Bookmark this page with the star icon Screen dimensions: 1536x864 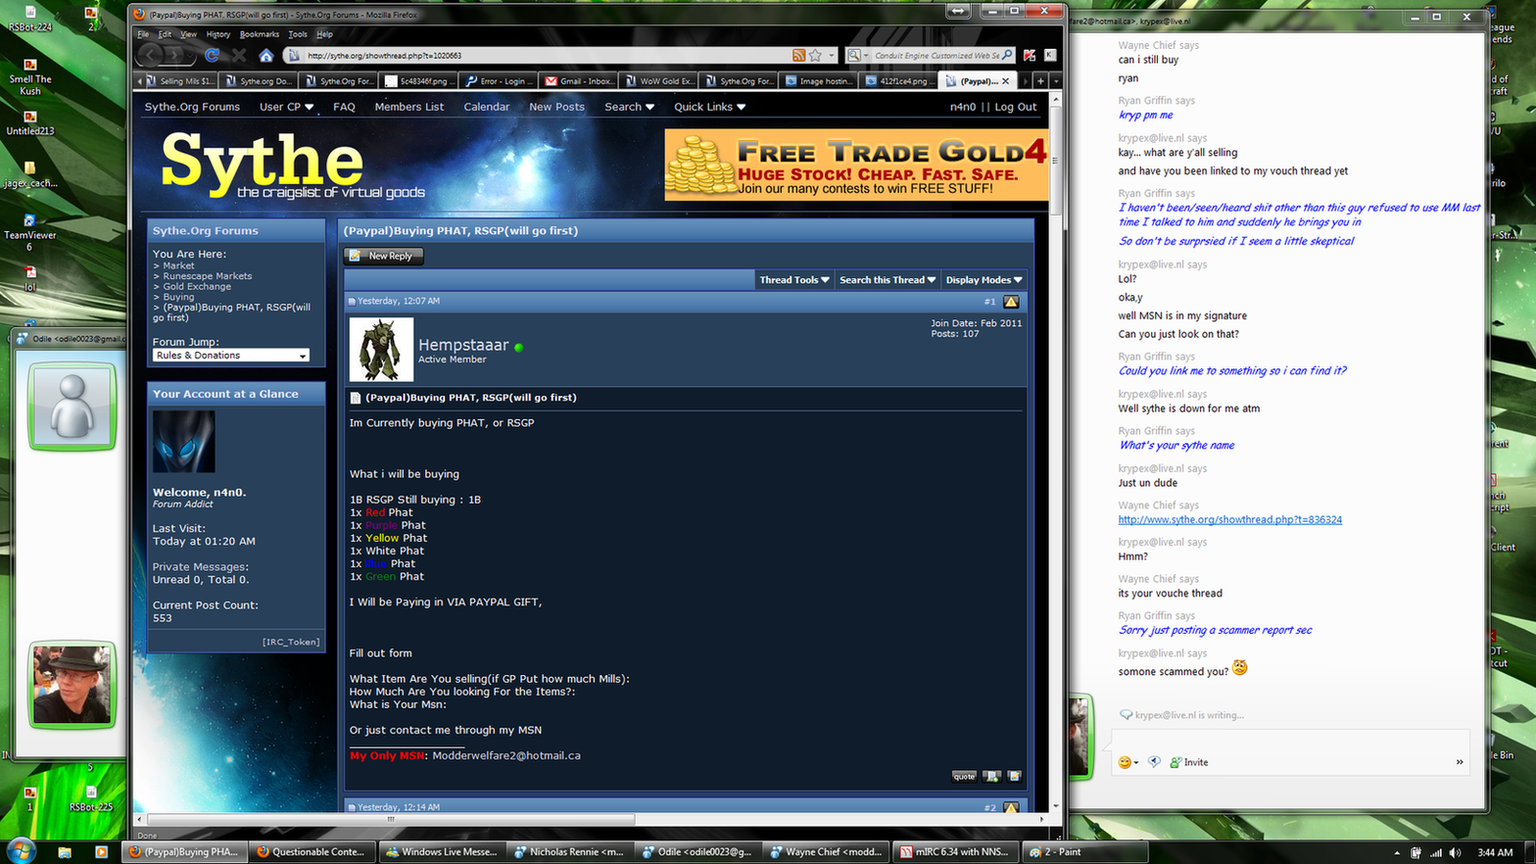click(x=815, y=55)
